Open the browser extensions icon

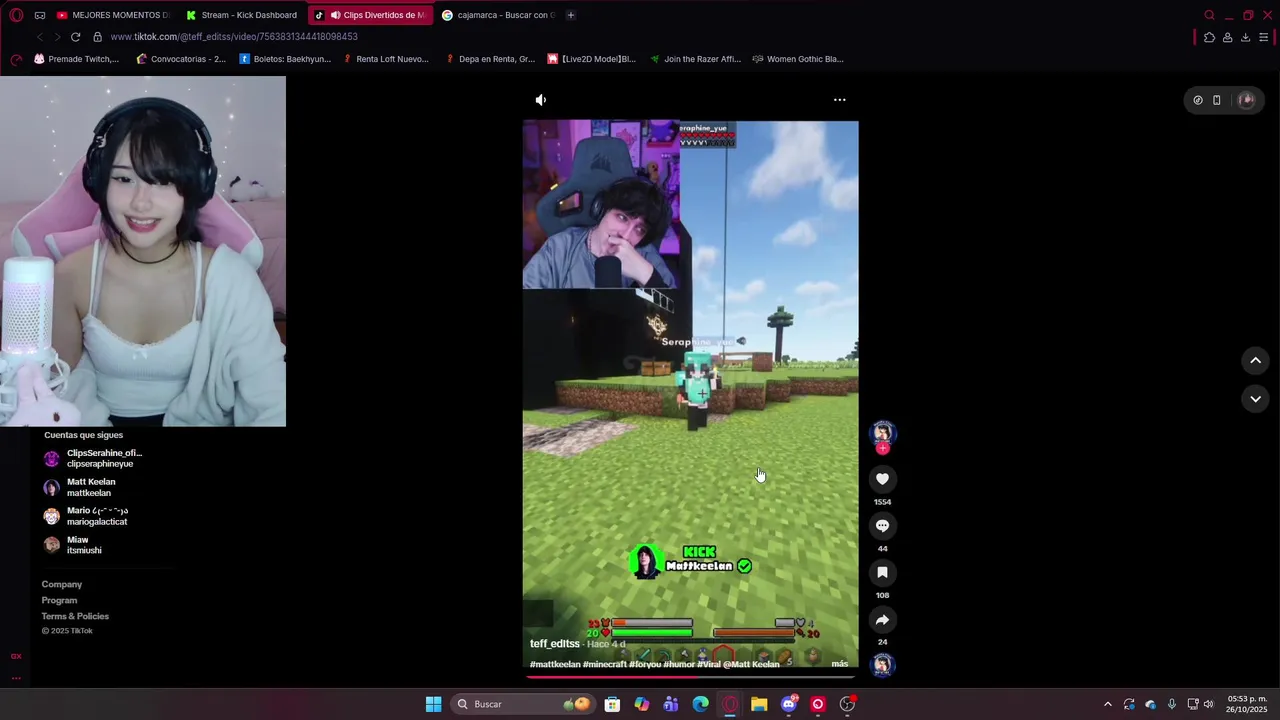pos(1209,37)
